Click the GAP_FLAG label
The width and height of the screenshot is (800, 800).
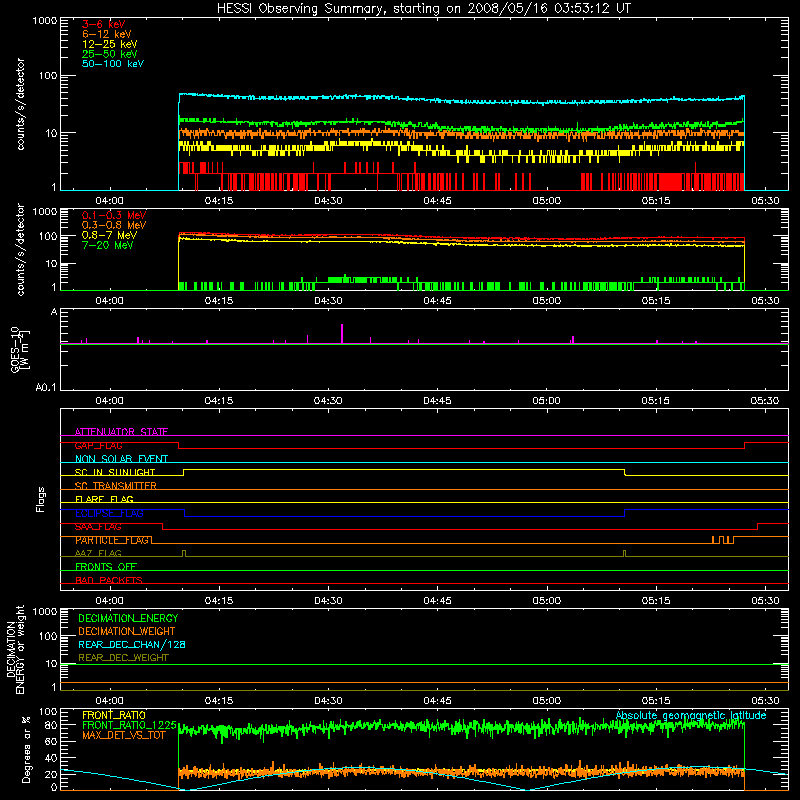coord(98,445)
